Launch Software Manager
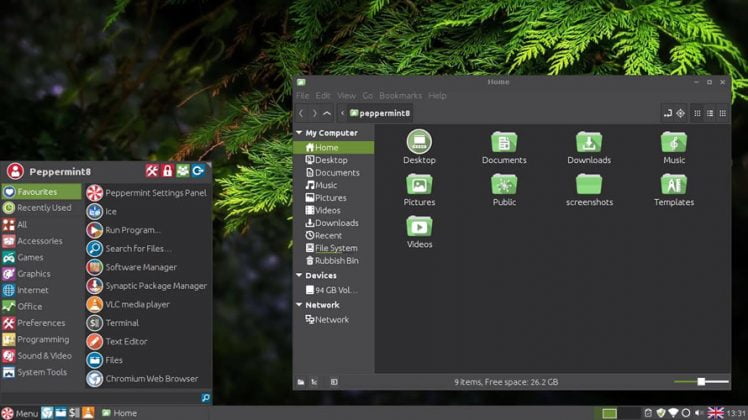 pyautogui.click(x=147, y=267)
